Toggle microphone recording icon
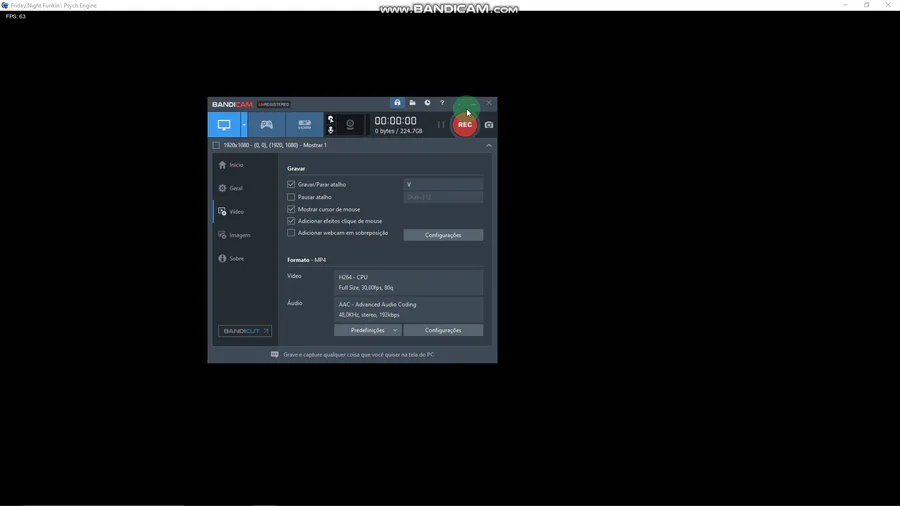 331,130
